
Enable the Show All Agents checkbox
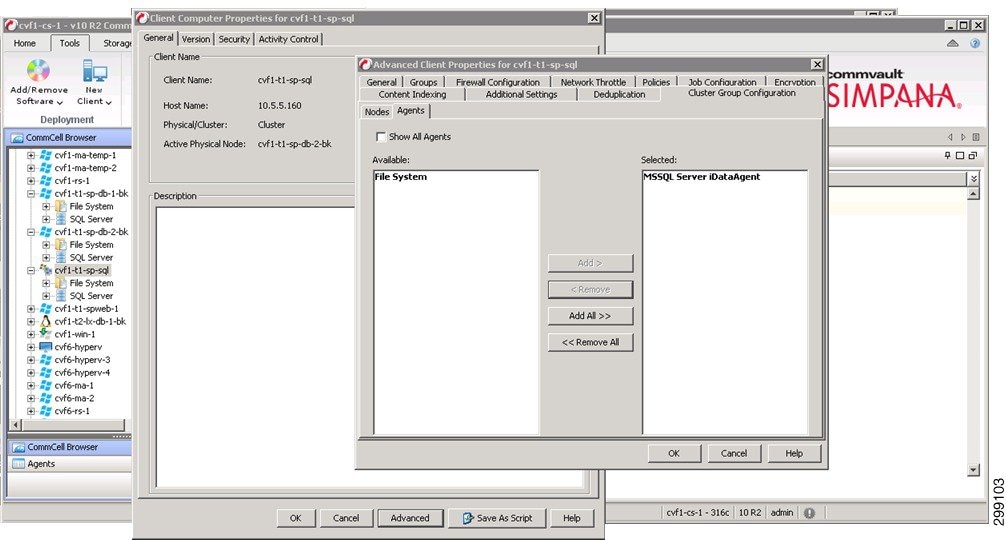[x=381, y=137]
